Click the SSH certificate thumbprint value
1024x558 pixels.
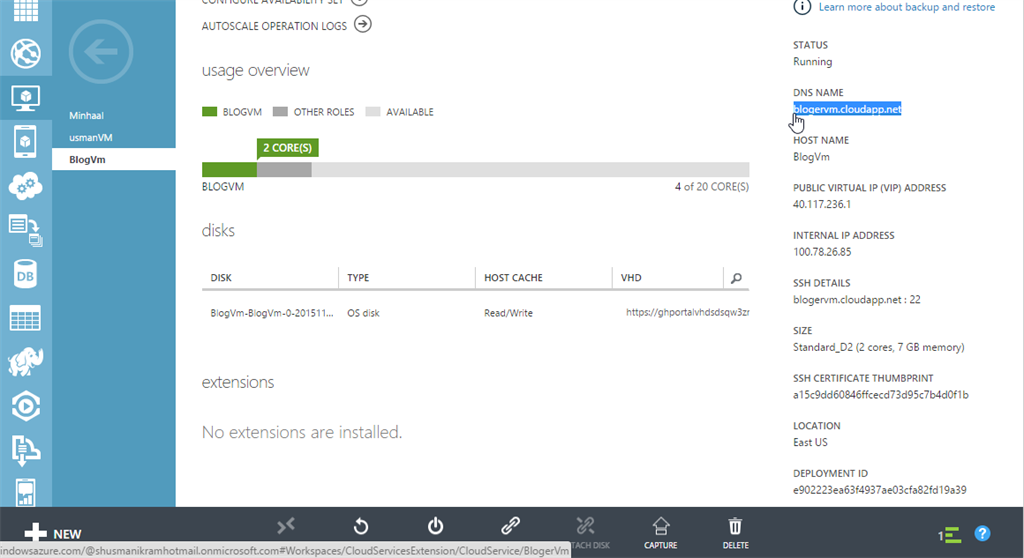click(880, 395)
